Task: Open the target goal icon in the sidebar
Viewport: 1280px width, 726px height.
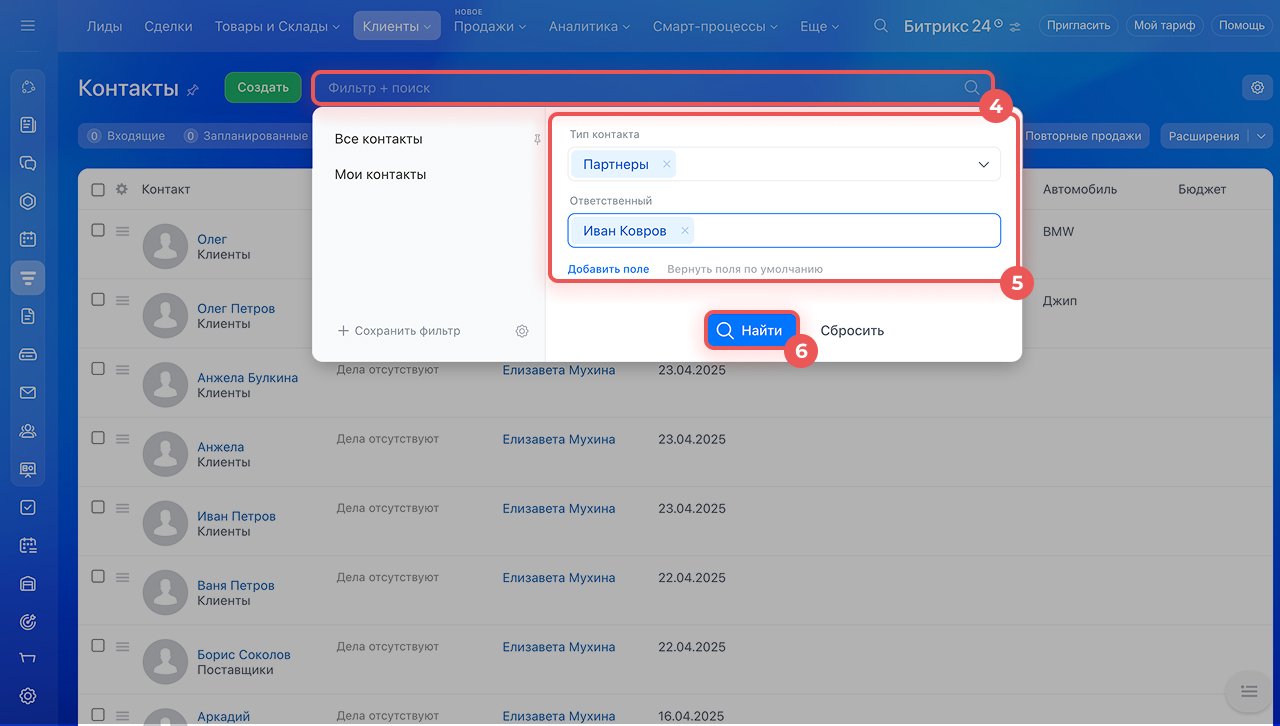Action: click(x=28, y=622)
